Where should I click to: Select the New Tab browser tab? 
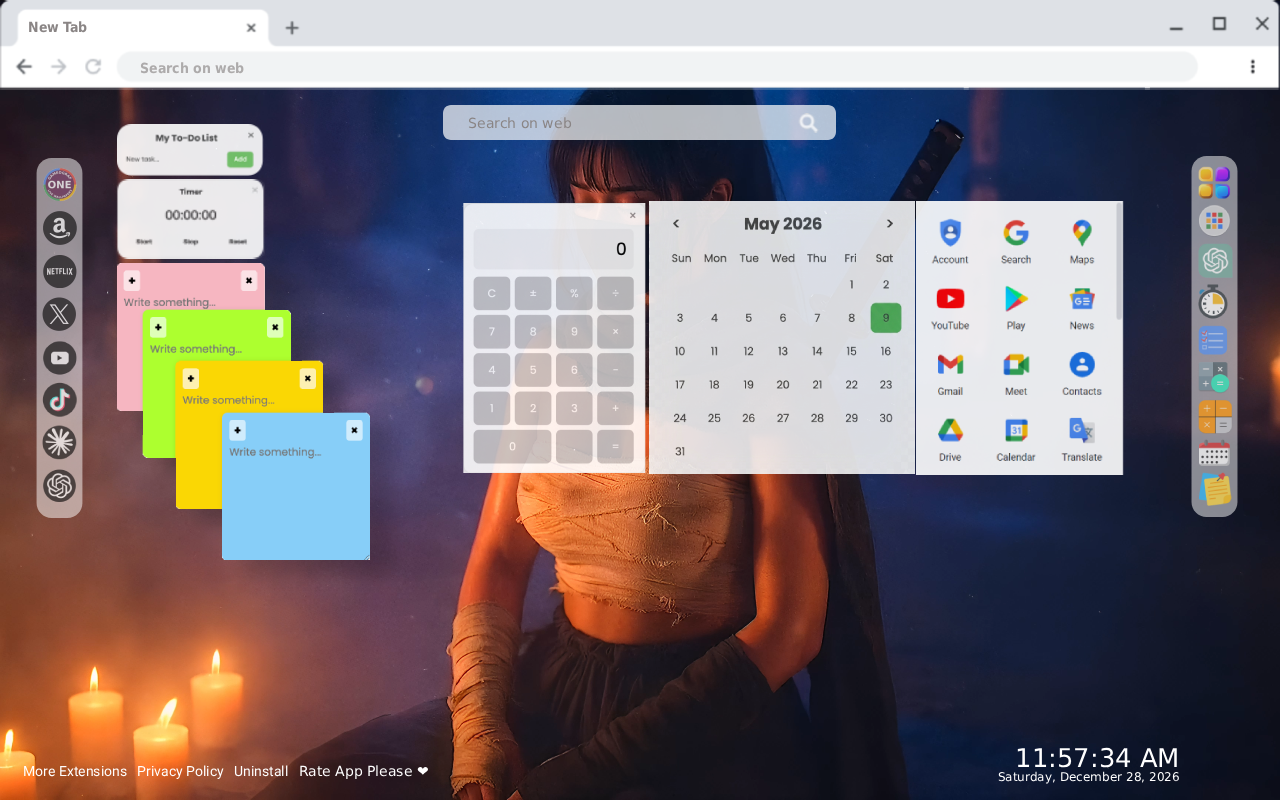(x=143, y=27)
